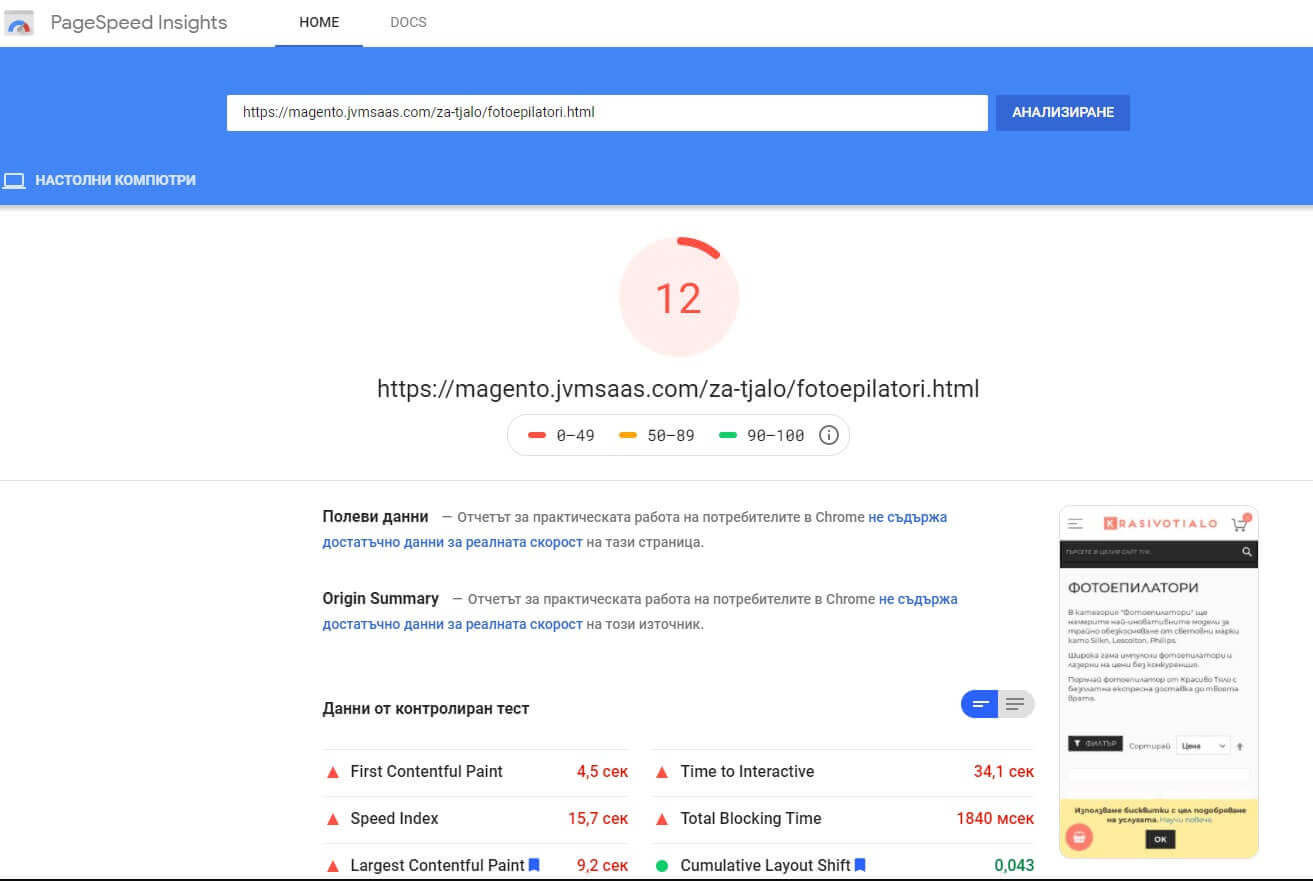Select the НАСТОЛНИ КОМПЮТРИ desktop tab
The width and height of the screenshot is (1313, 881).
(x=100, y=181)
